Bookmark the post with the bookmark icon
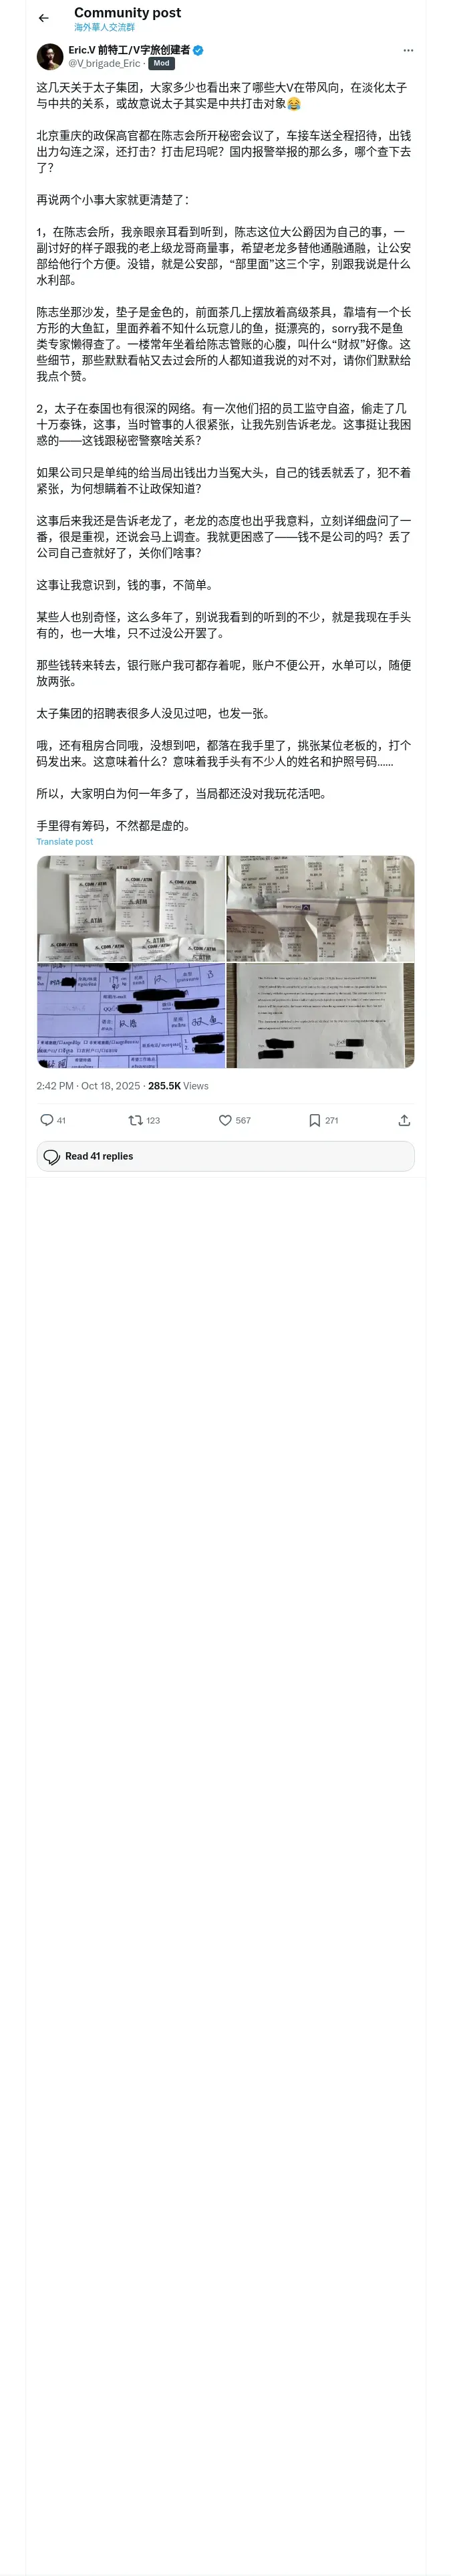Image resolution: width=451 pixels, height=2576 pixels. click(x=315, y=1120)
